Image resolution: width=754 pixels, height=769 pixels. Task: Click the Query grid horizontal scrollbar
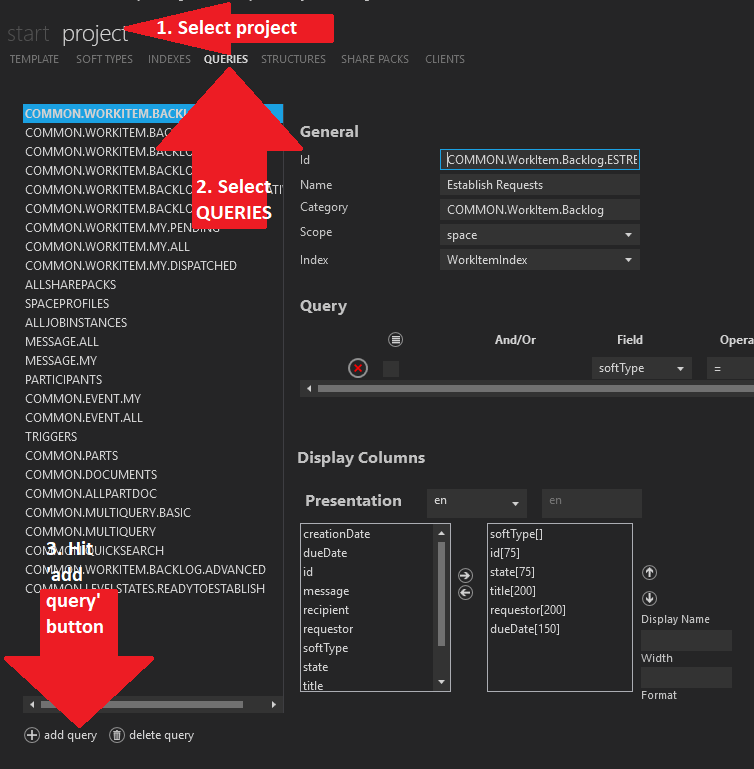click(535, 388)
